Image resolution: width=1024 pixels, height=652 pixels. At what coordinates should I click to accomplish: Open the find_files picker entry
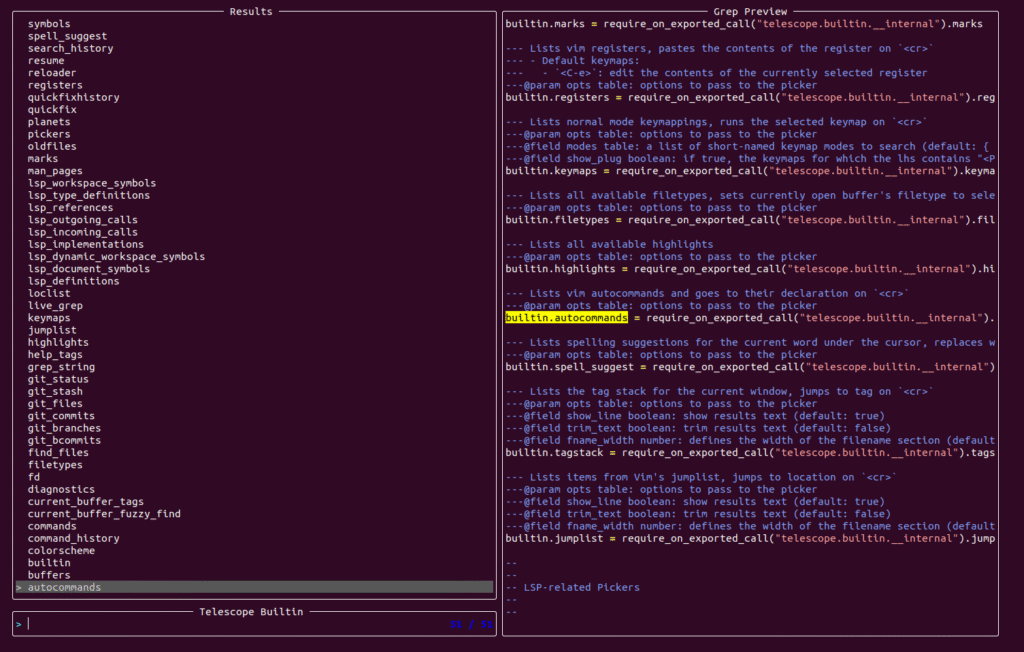[58, 452]
